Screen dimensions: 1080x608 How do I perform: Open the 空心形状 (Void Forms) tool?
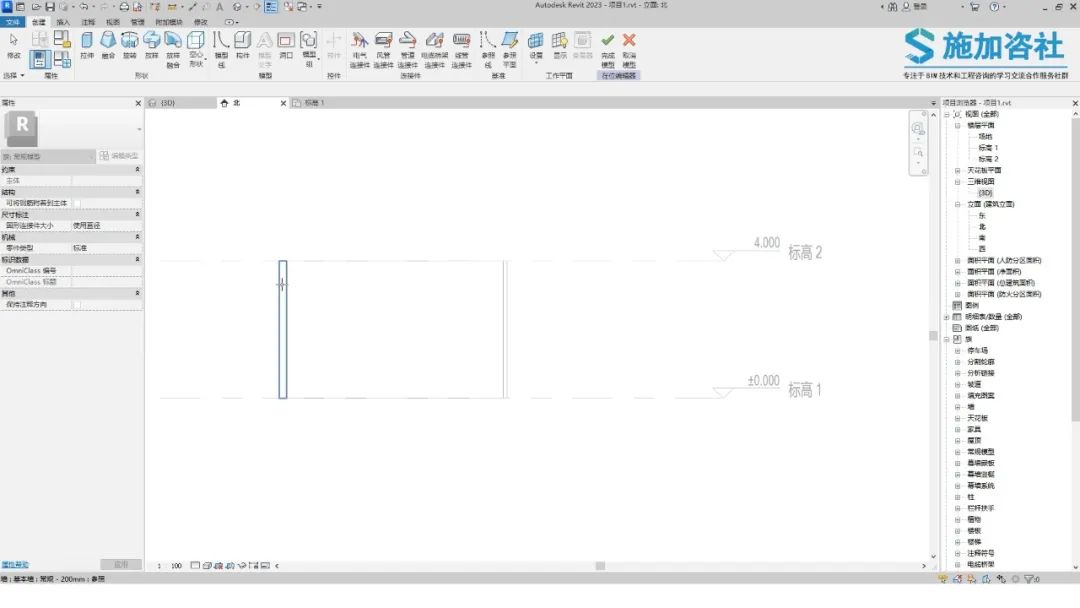(196, 49)
